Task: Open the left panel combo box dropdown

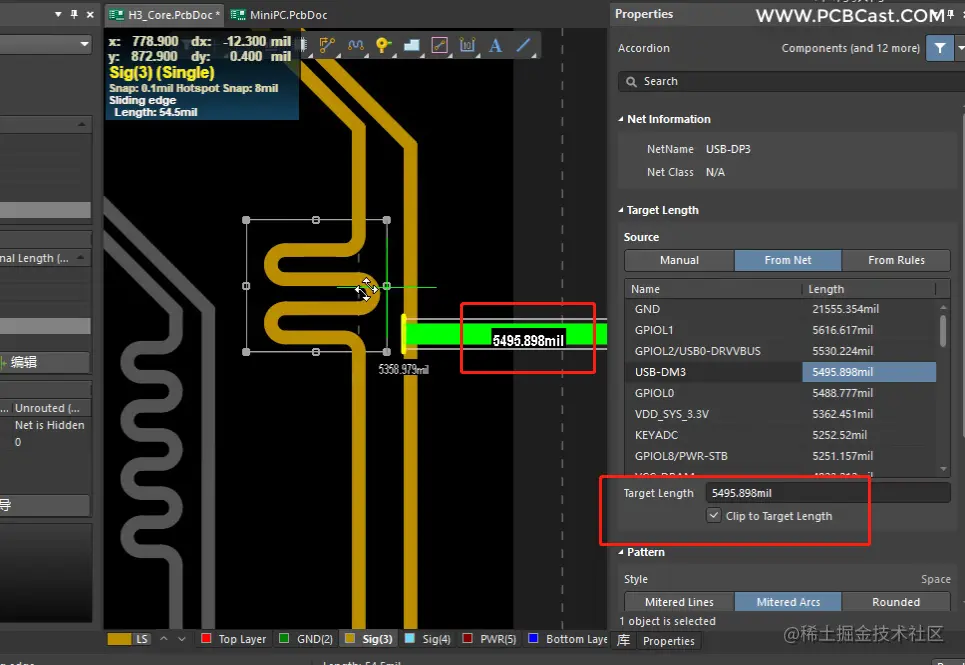Action: tap(84, 44)
